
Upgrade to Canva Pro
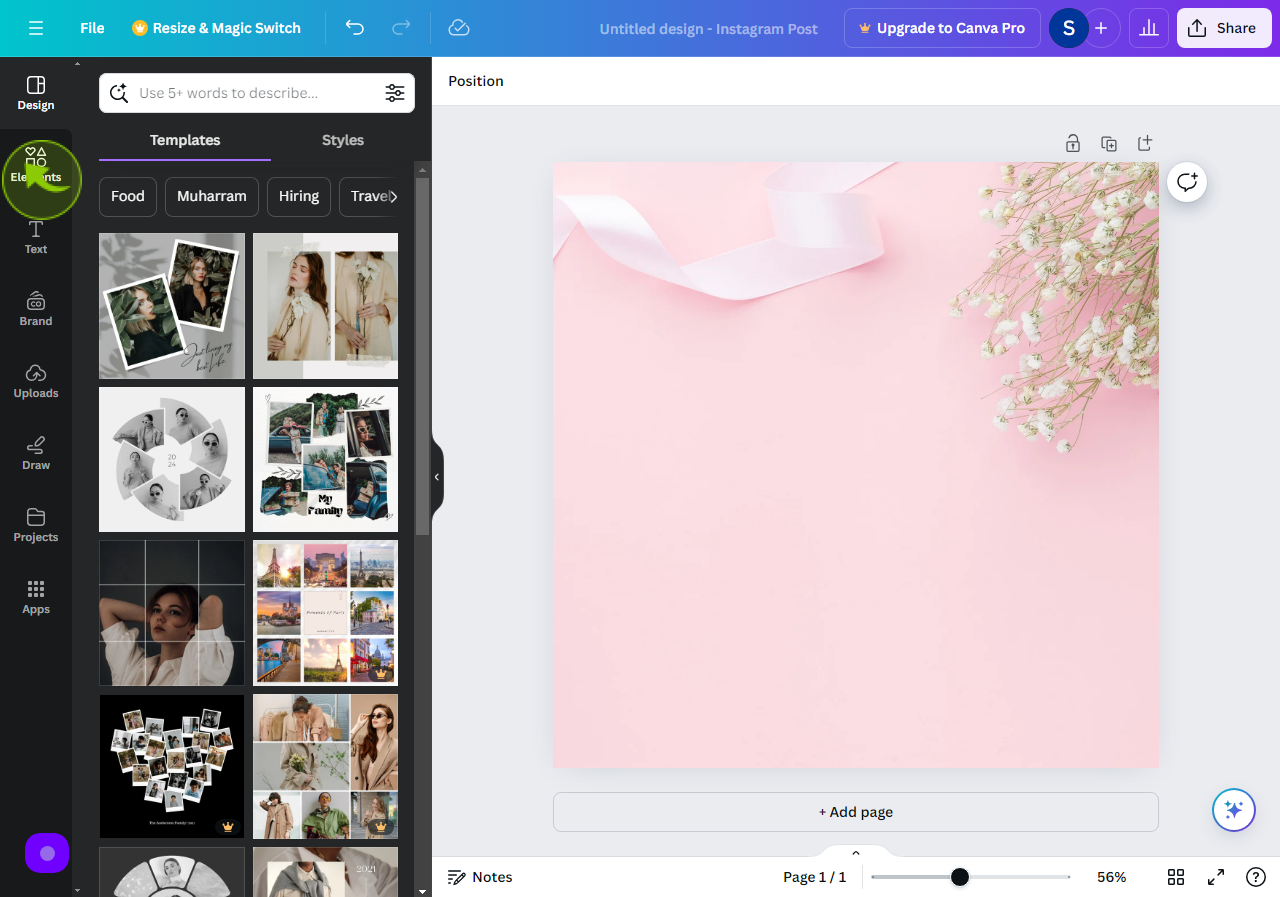(x=942, y=28)
